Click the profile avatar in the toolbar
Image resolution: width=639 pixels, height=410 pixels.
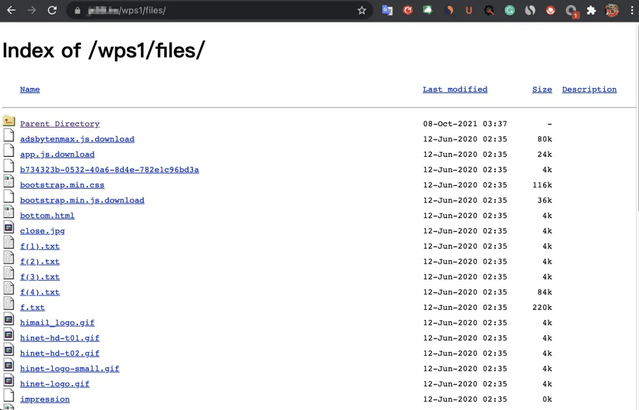click(x=611, y=11)
